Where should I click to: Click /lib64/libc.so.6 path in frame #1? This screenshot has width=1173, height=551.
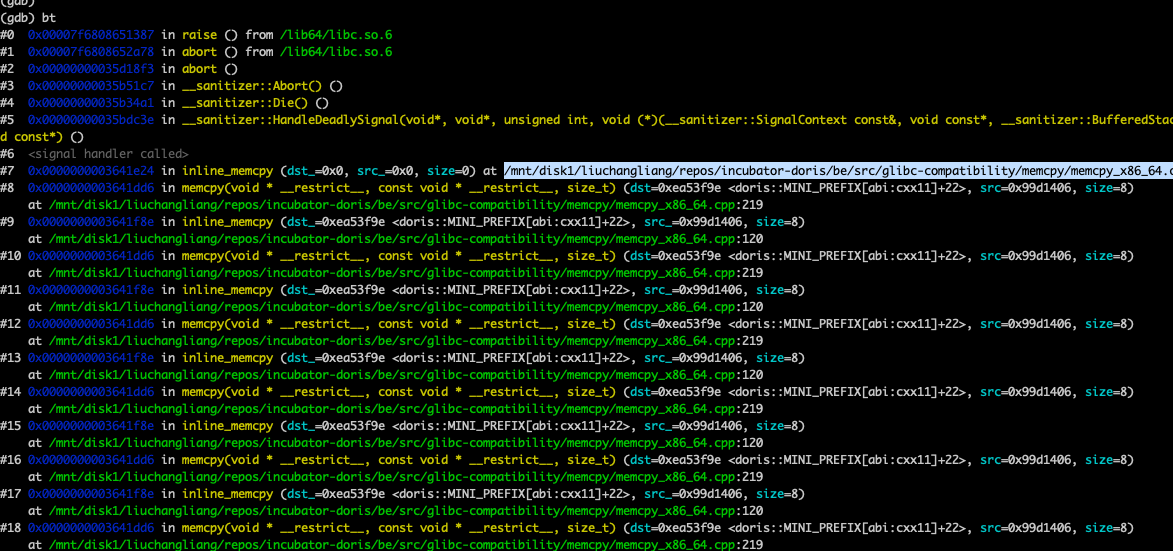click(337, 52)
